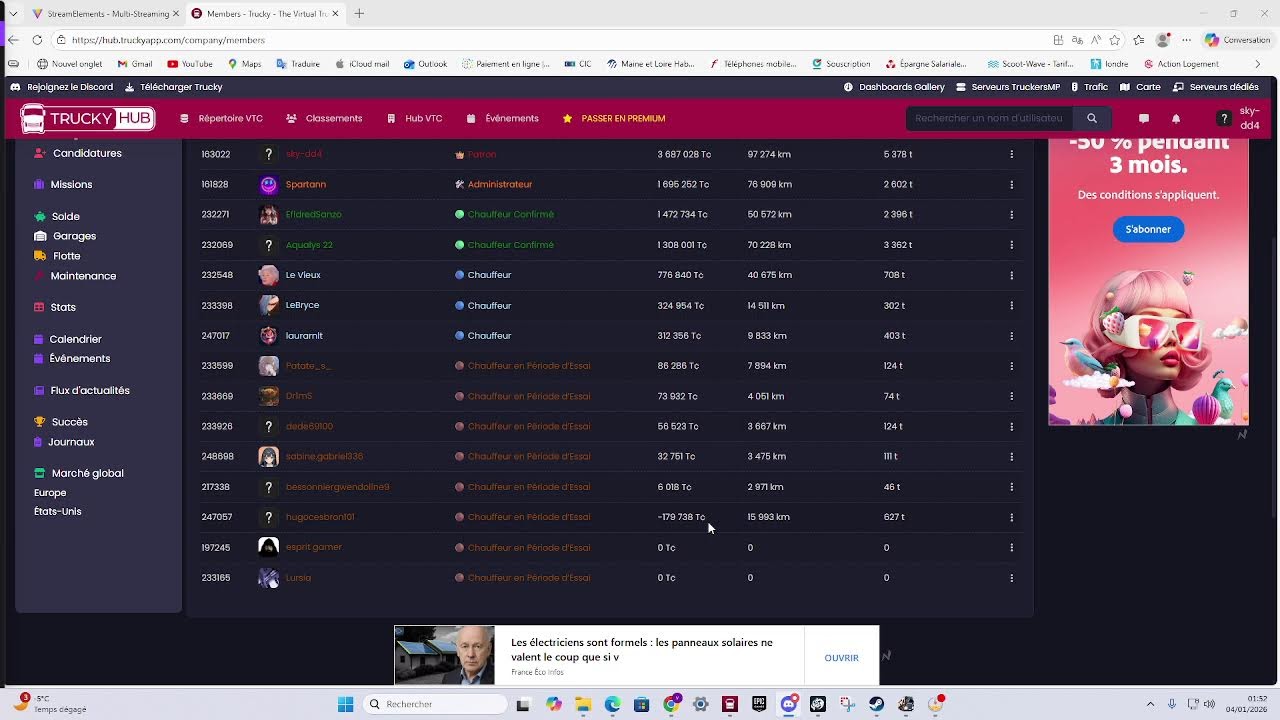1280x720 pixels.
Task: Click YouTube bookmark in bookmarks bar
Action: (189, 64)
